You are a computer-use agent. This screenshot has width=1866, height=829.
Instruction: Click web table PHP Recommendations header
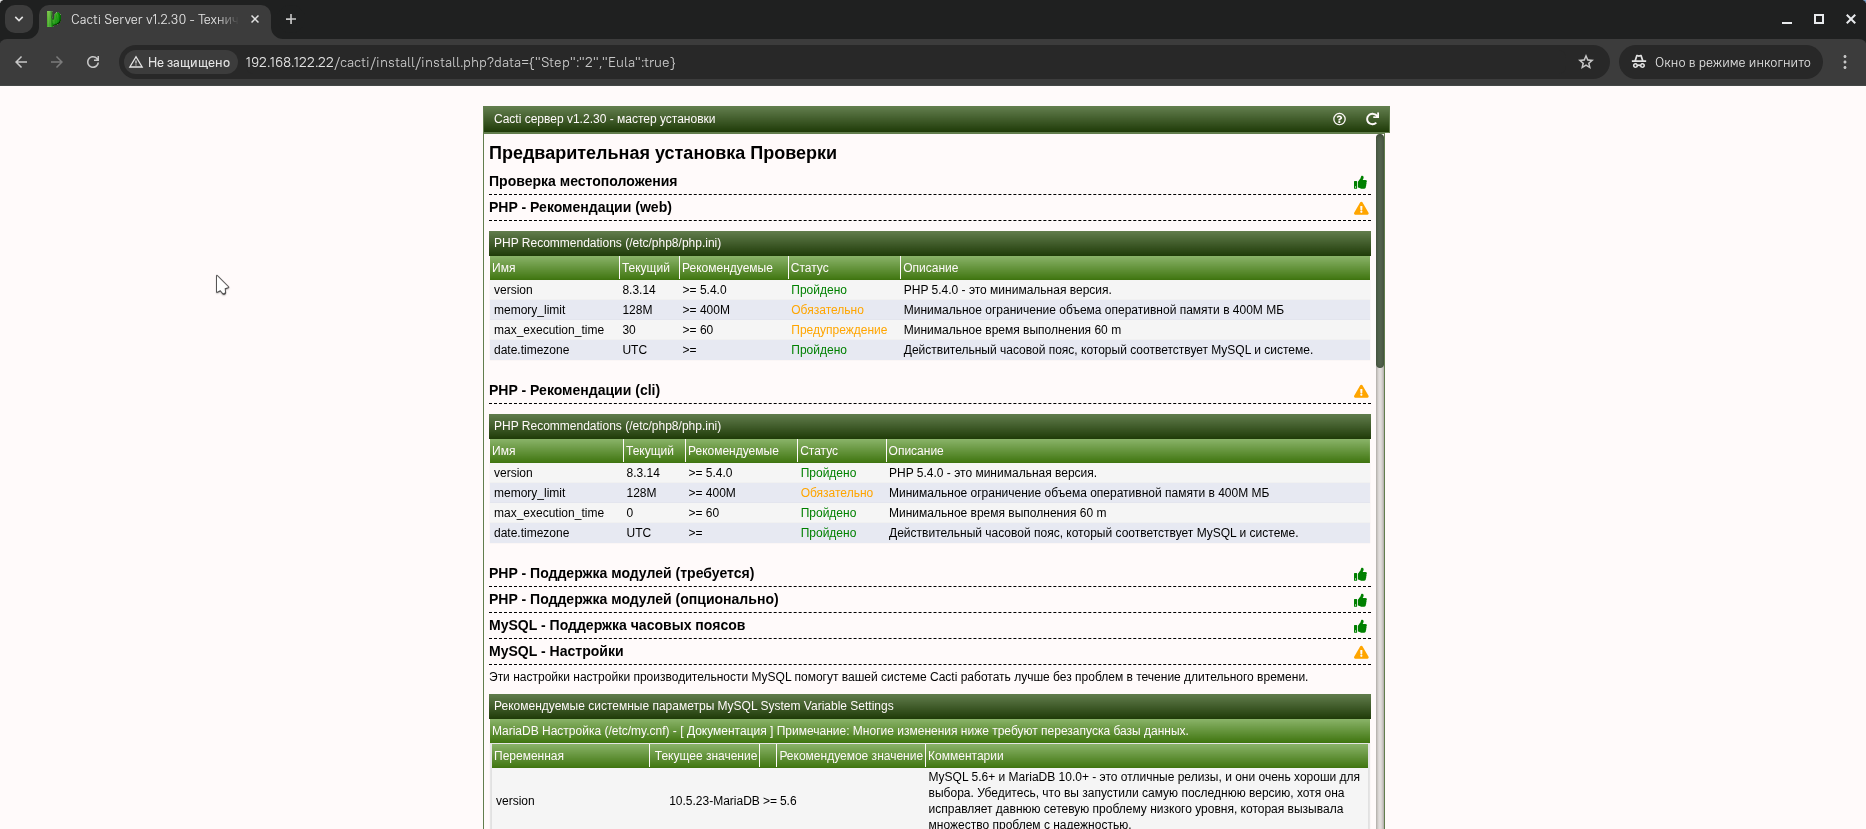(x=929, y=243)
